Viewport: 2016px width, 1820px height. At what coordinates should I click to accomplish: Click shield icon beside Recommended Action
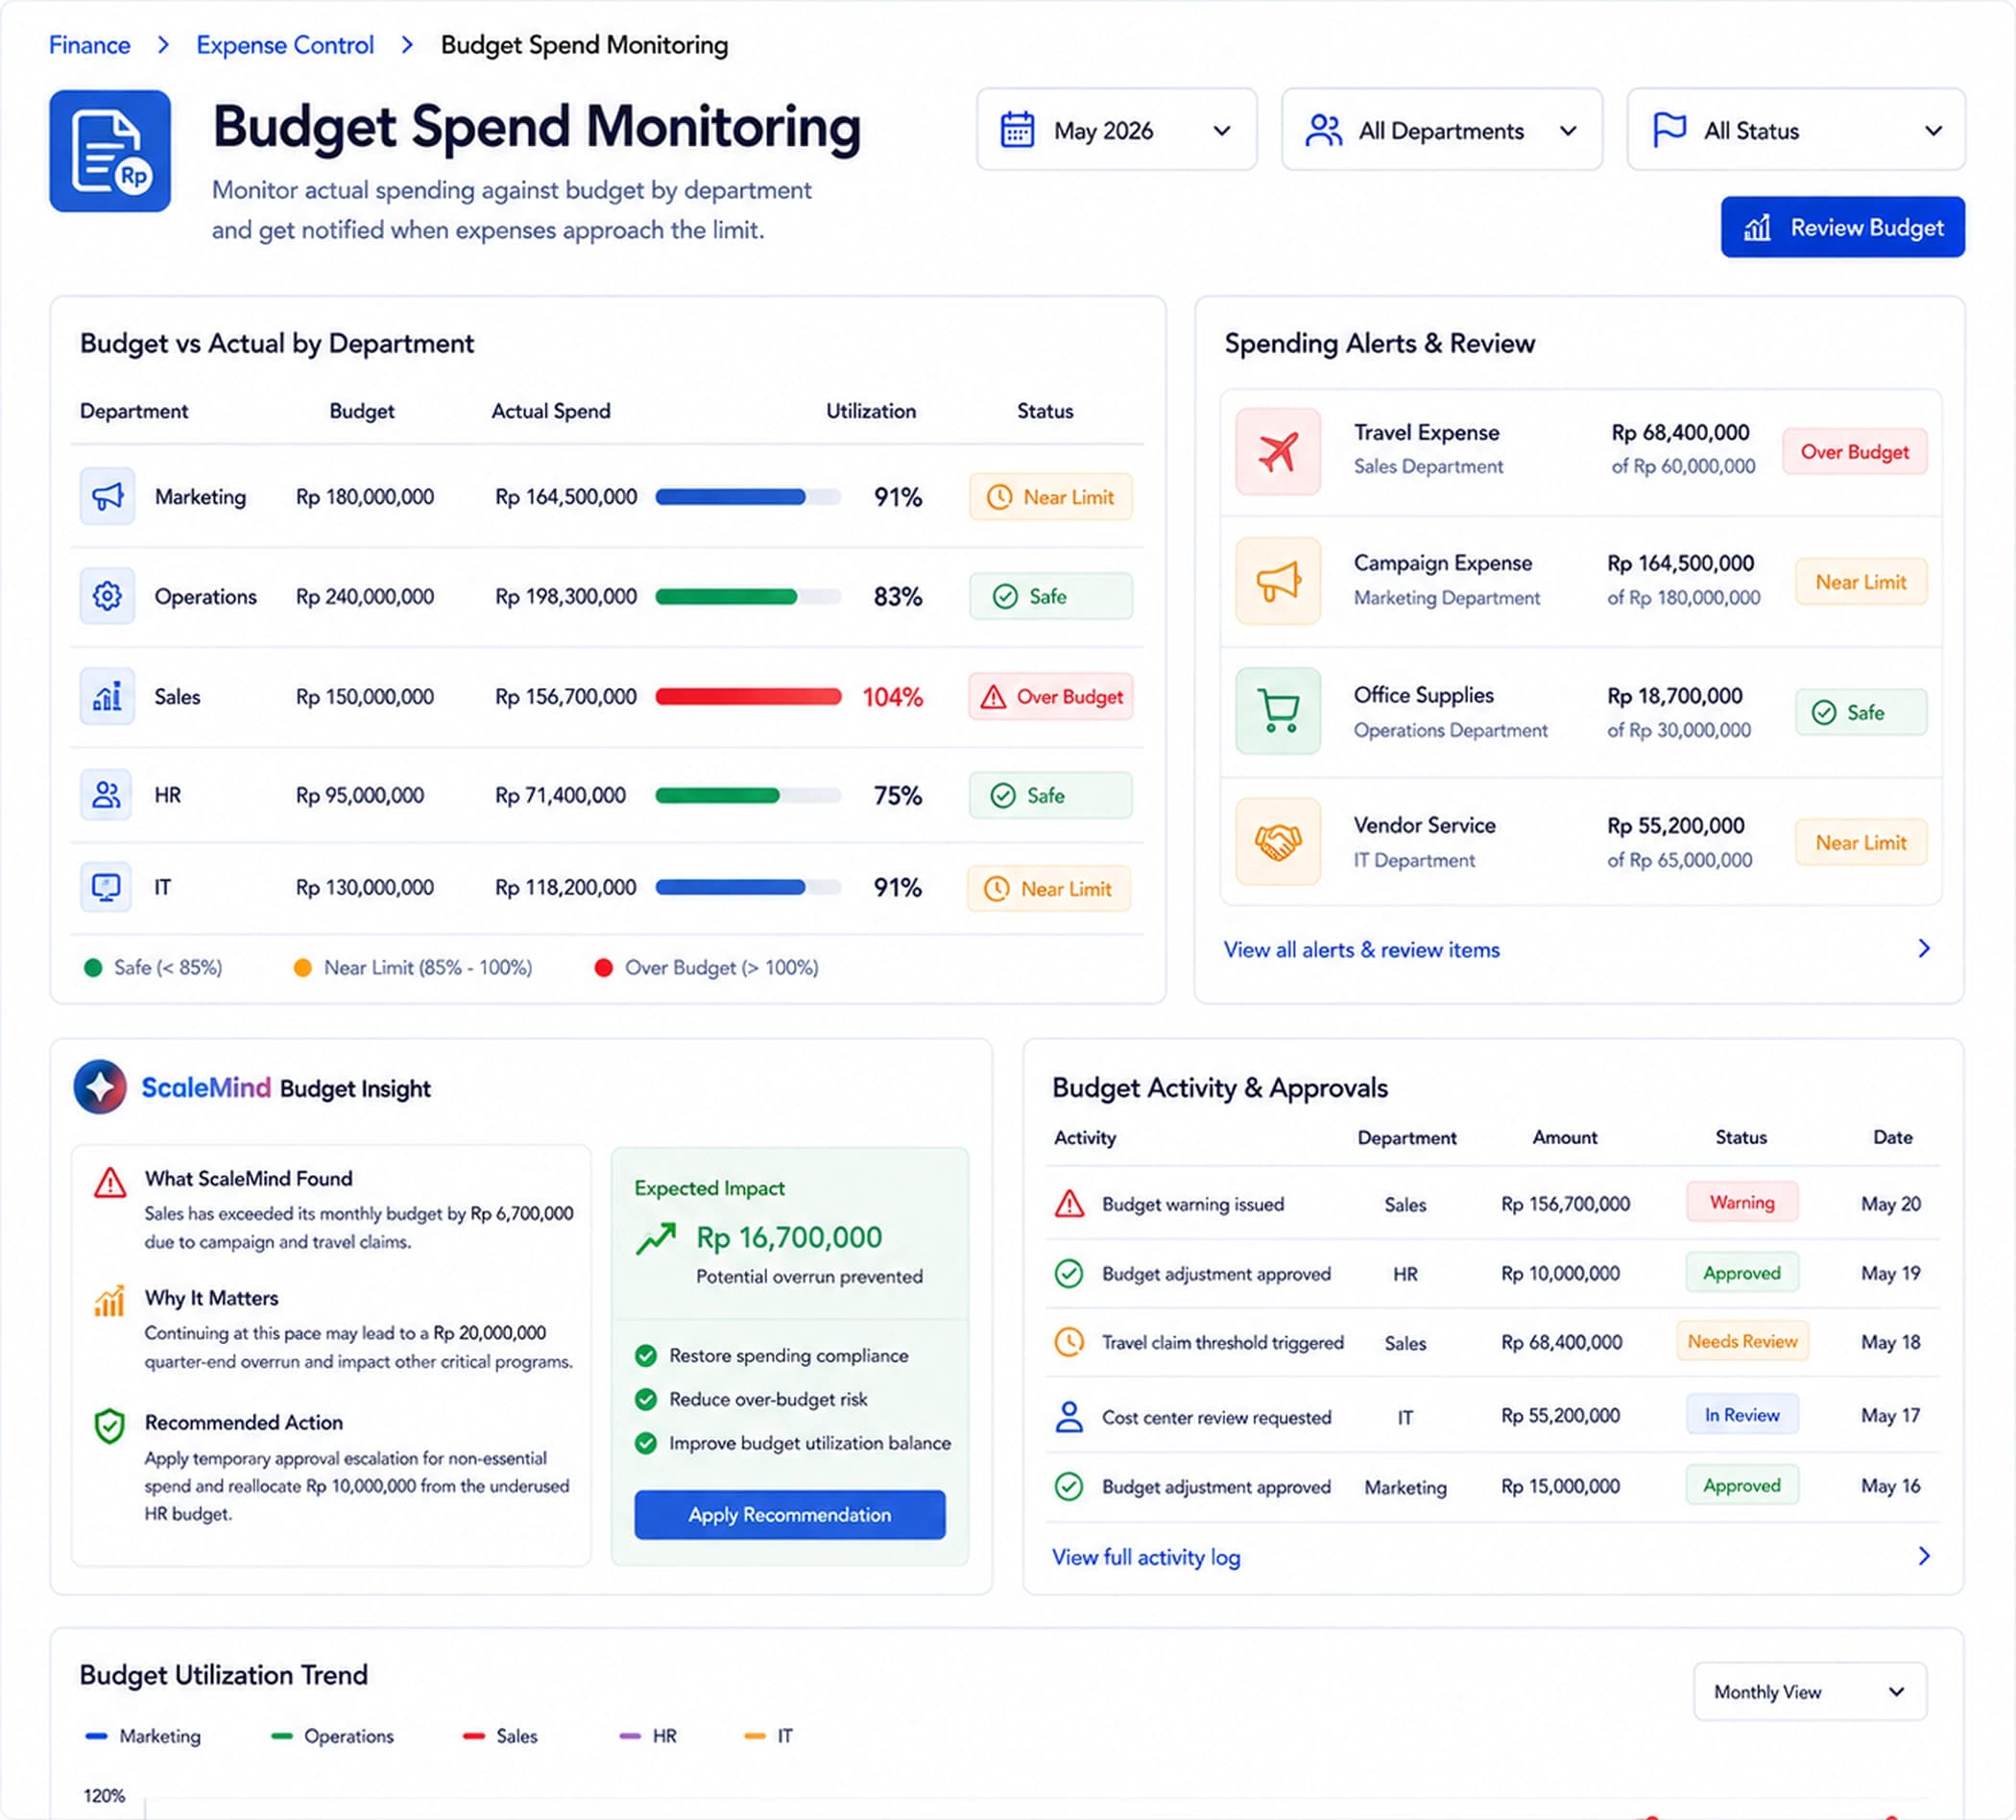(109, 1426)
